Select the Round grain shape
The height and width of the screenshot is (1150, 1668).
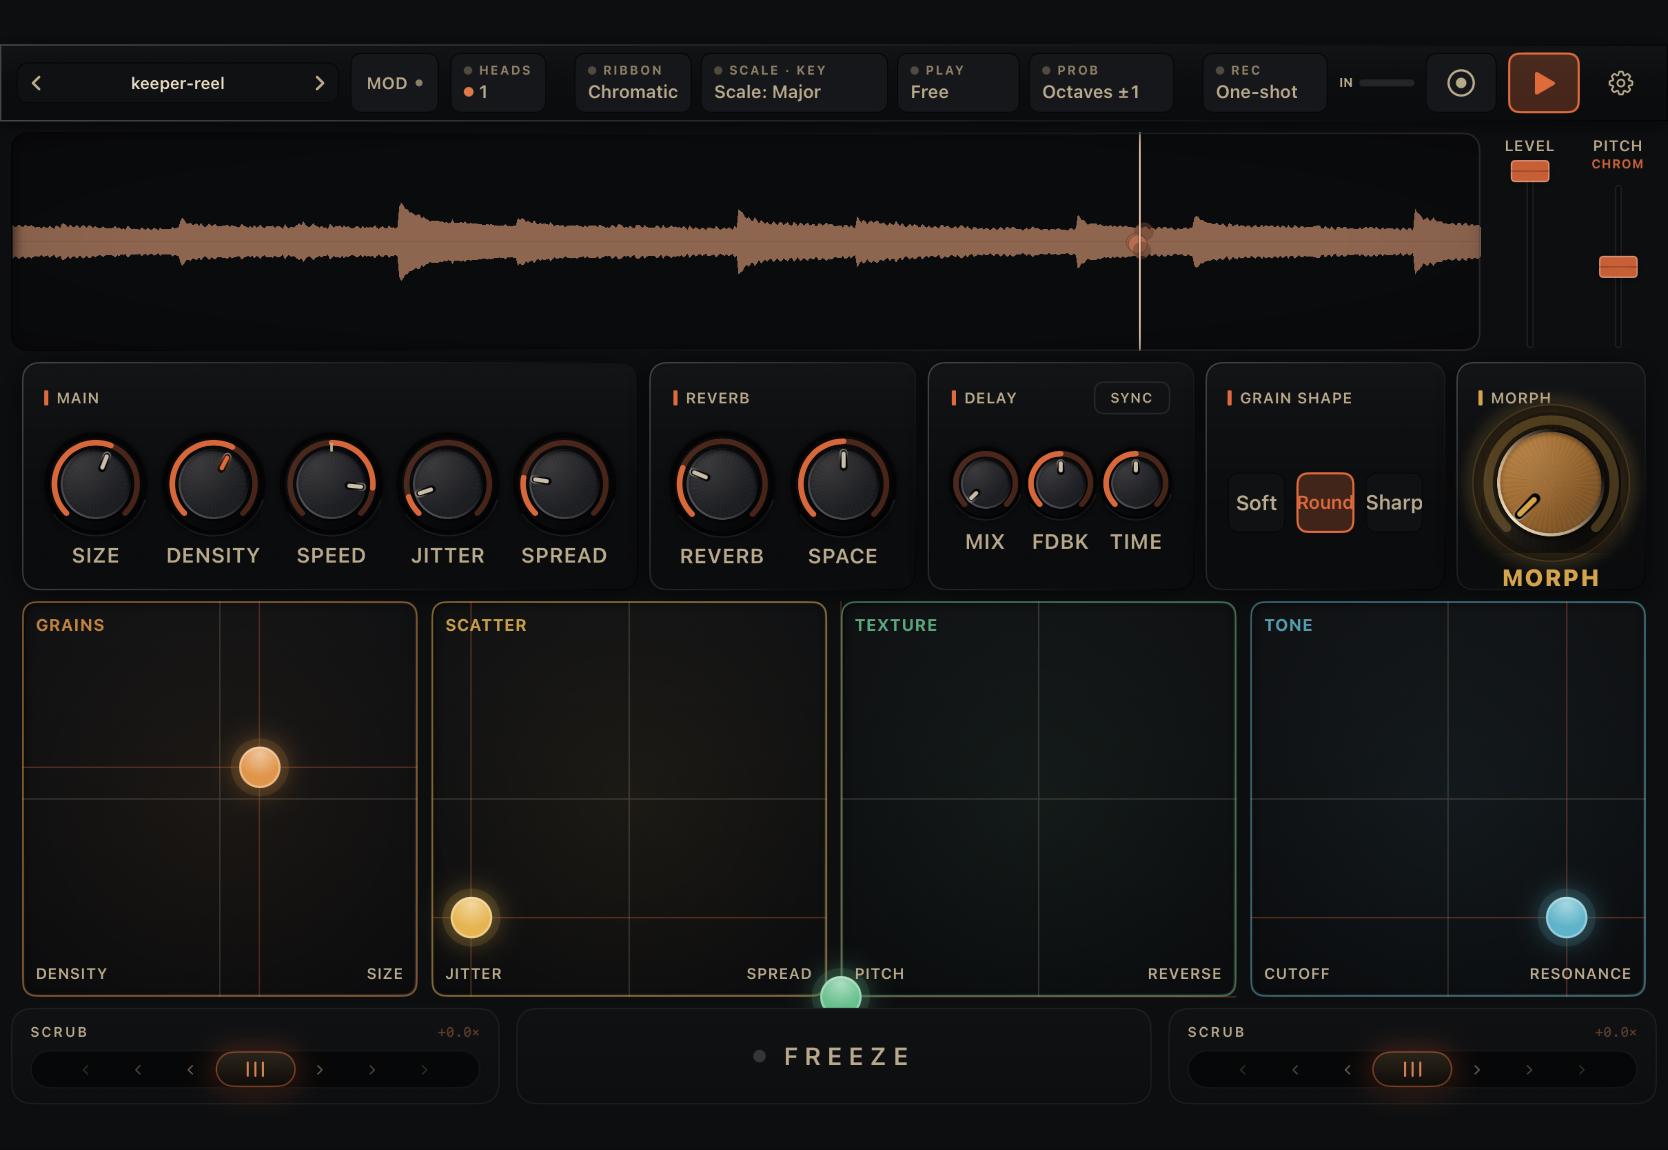point(1325,503)
